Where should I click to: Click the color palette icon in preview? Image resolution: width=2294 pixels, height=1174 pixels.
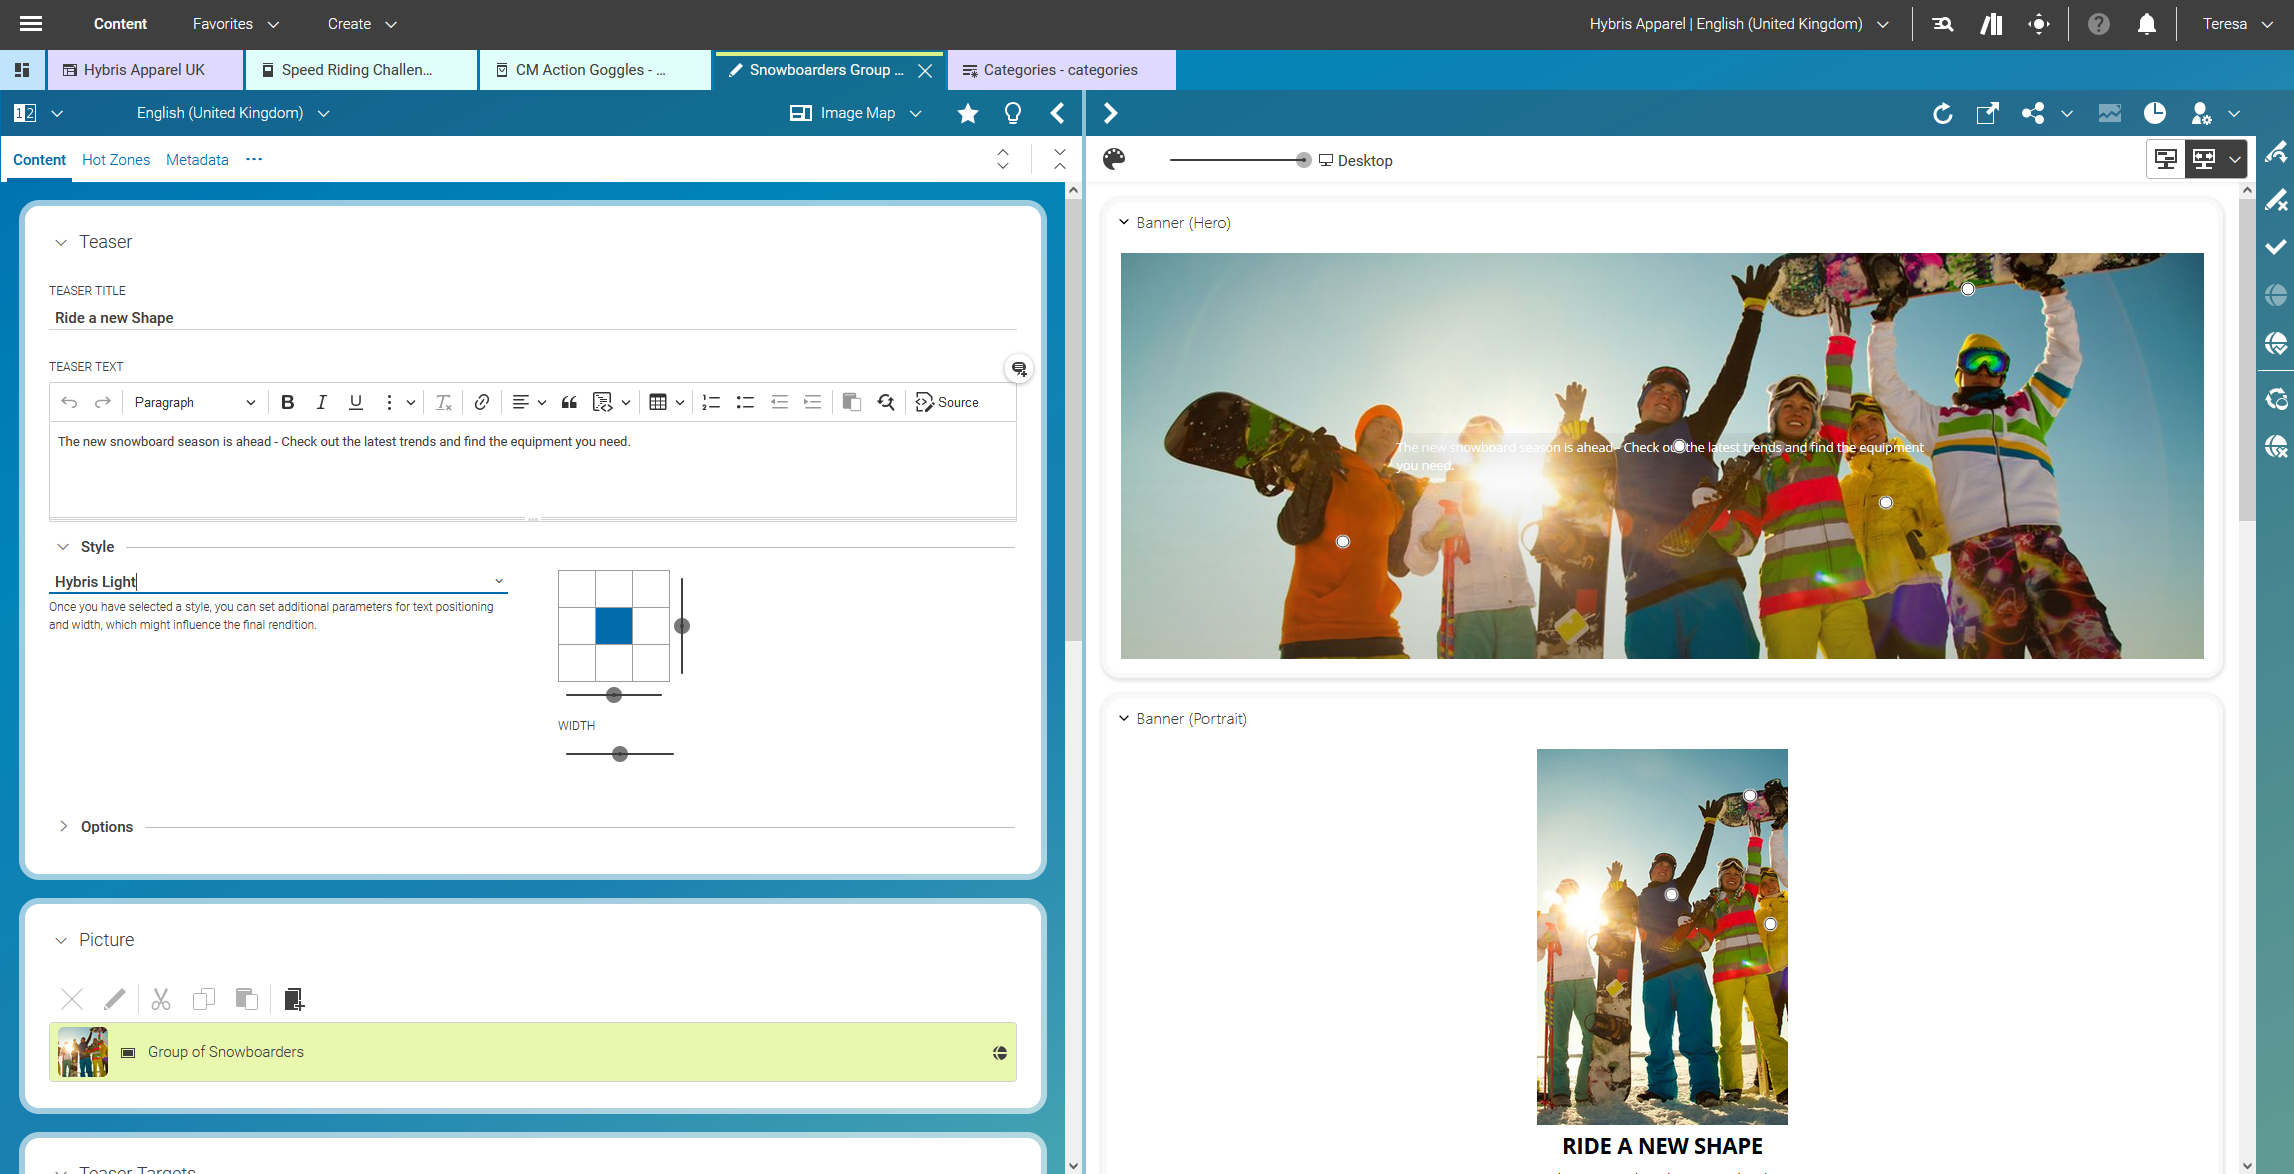coord(1114,160)
